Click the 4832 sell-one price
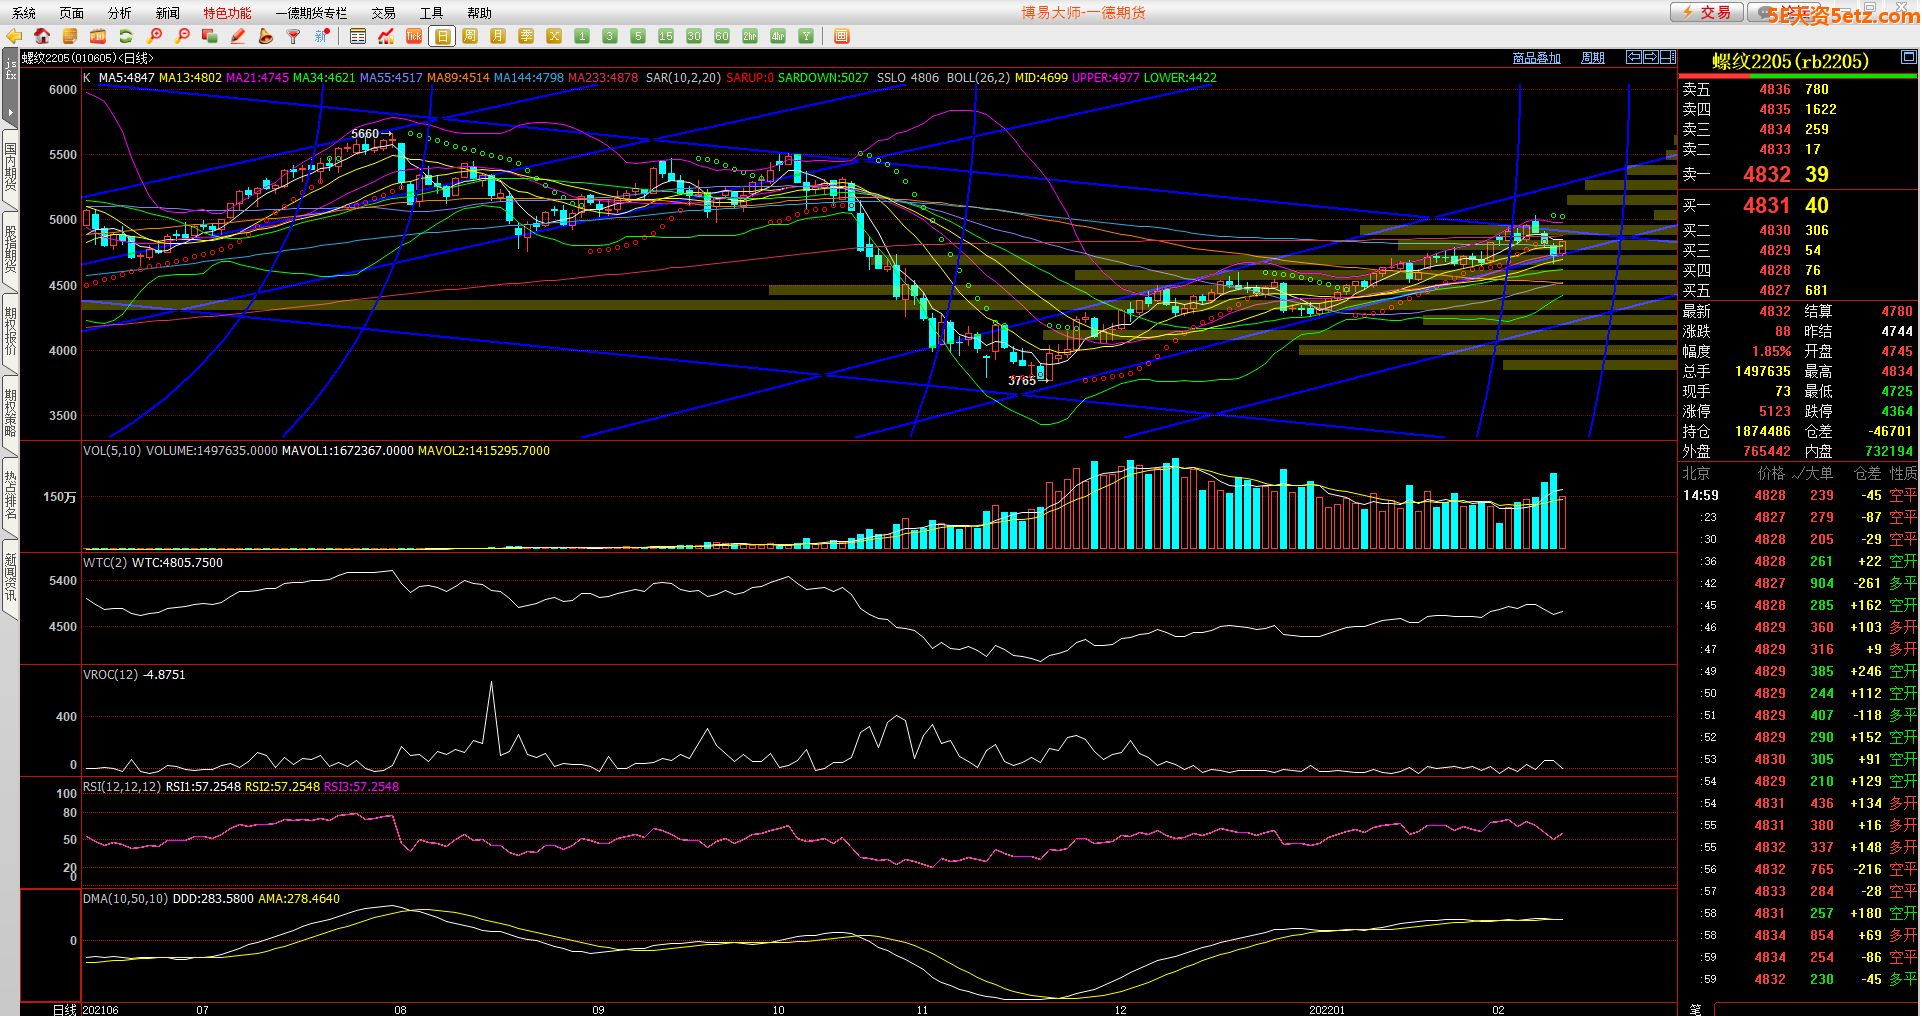This screenshot has width=1922, height=1016. [1766, 174]
